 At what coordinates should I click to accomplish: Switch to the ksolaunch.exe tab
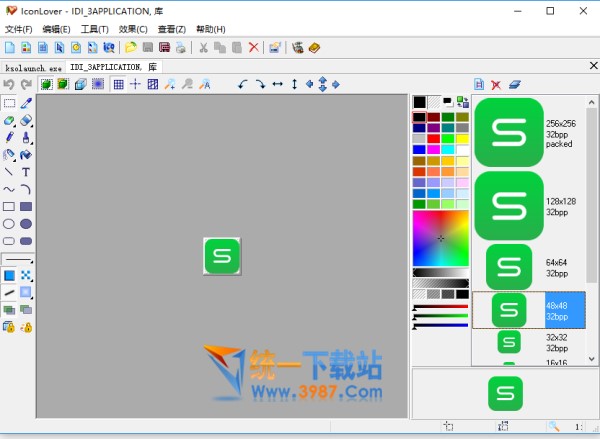pyautogui.click(x=33, y=68)
